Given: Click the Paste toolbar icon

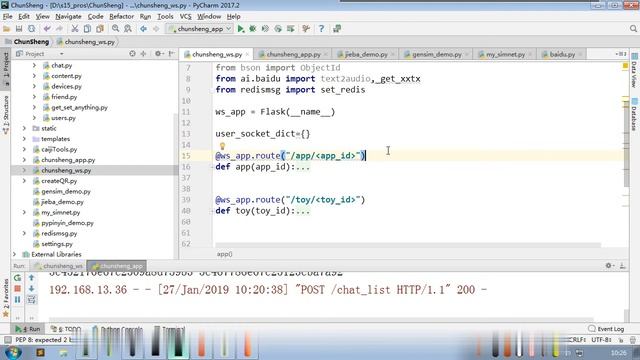Looking at the screenshot, I should [100, 29].
